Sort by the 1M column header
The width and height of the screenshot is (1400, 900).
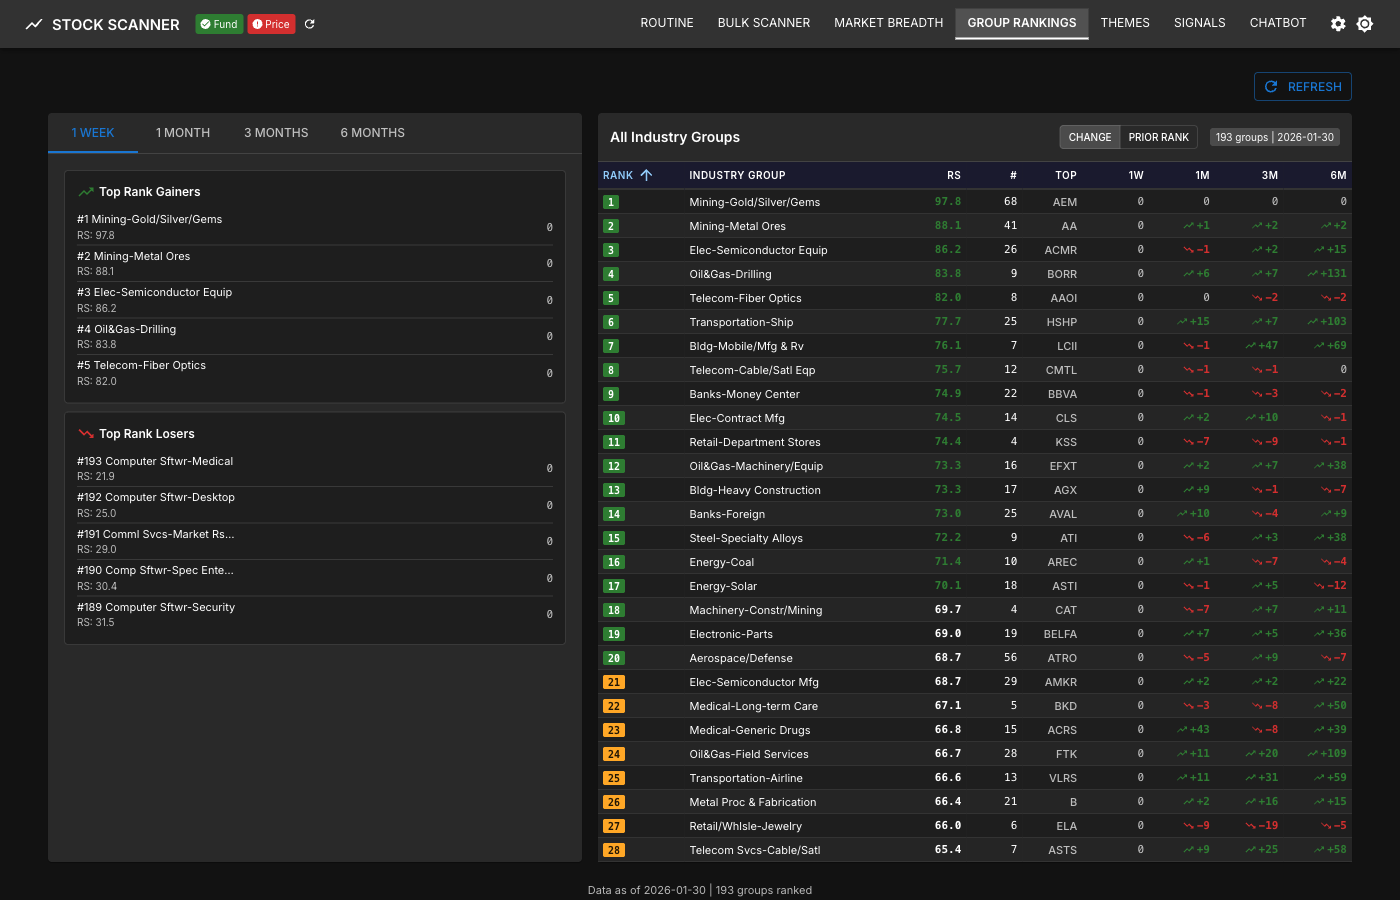click(1202, 175)
